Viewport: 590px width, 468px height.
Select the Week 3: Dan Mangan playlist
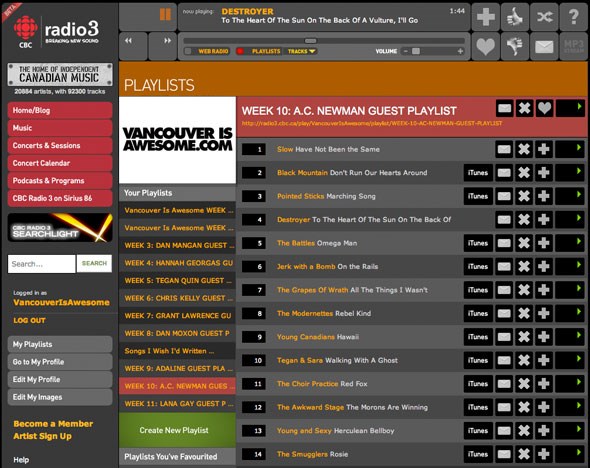coord(177,245)
